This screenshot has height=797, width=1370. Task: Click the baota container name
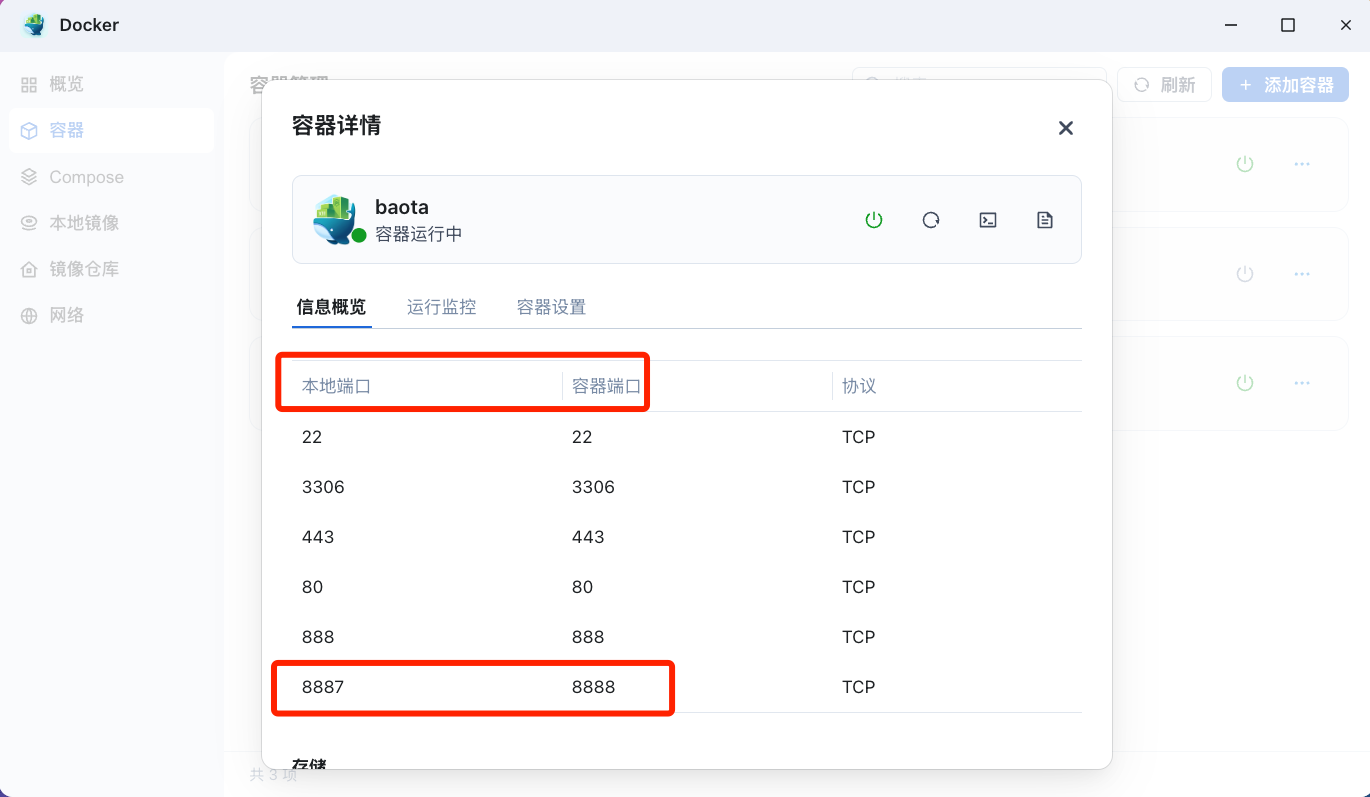[x=402, y=207]
